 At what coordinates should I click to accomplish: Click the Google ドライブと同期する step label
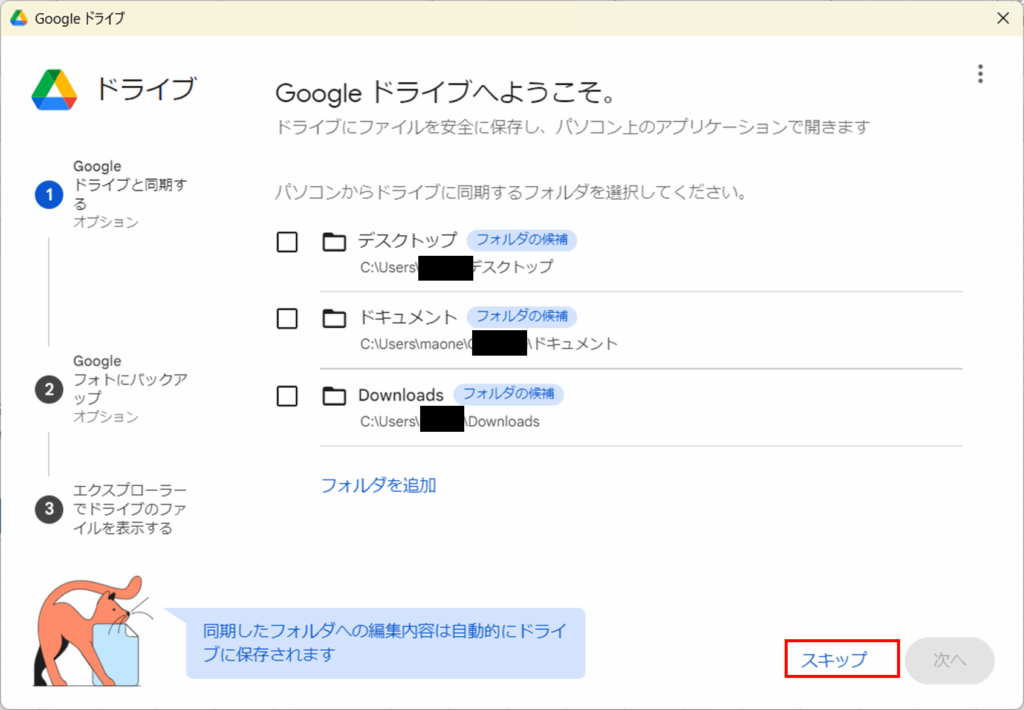pyautogui.click(x=129, y=185)
